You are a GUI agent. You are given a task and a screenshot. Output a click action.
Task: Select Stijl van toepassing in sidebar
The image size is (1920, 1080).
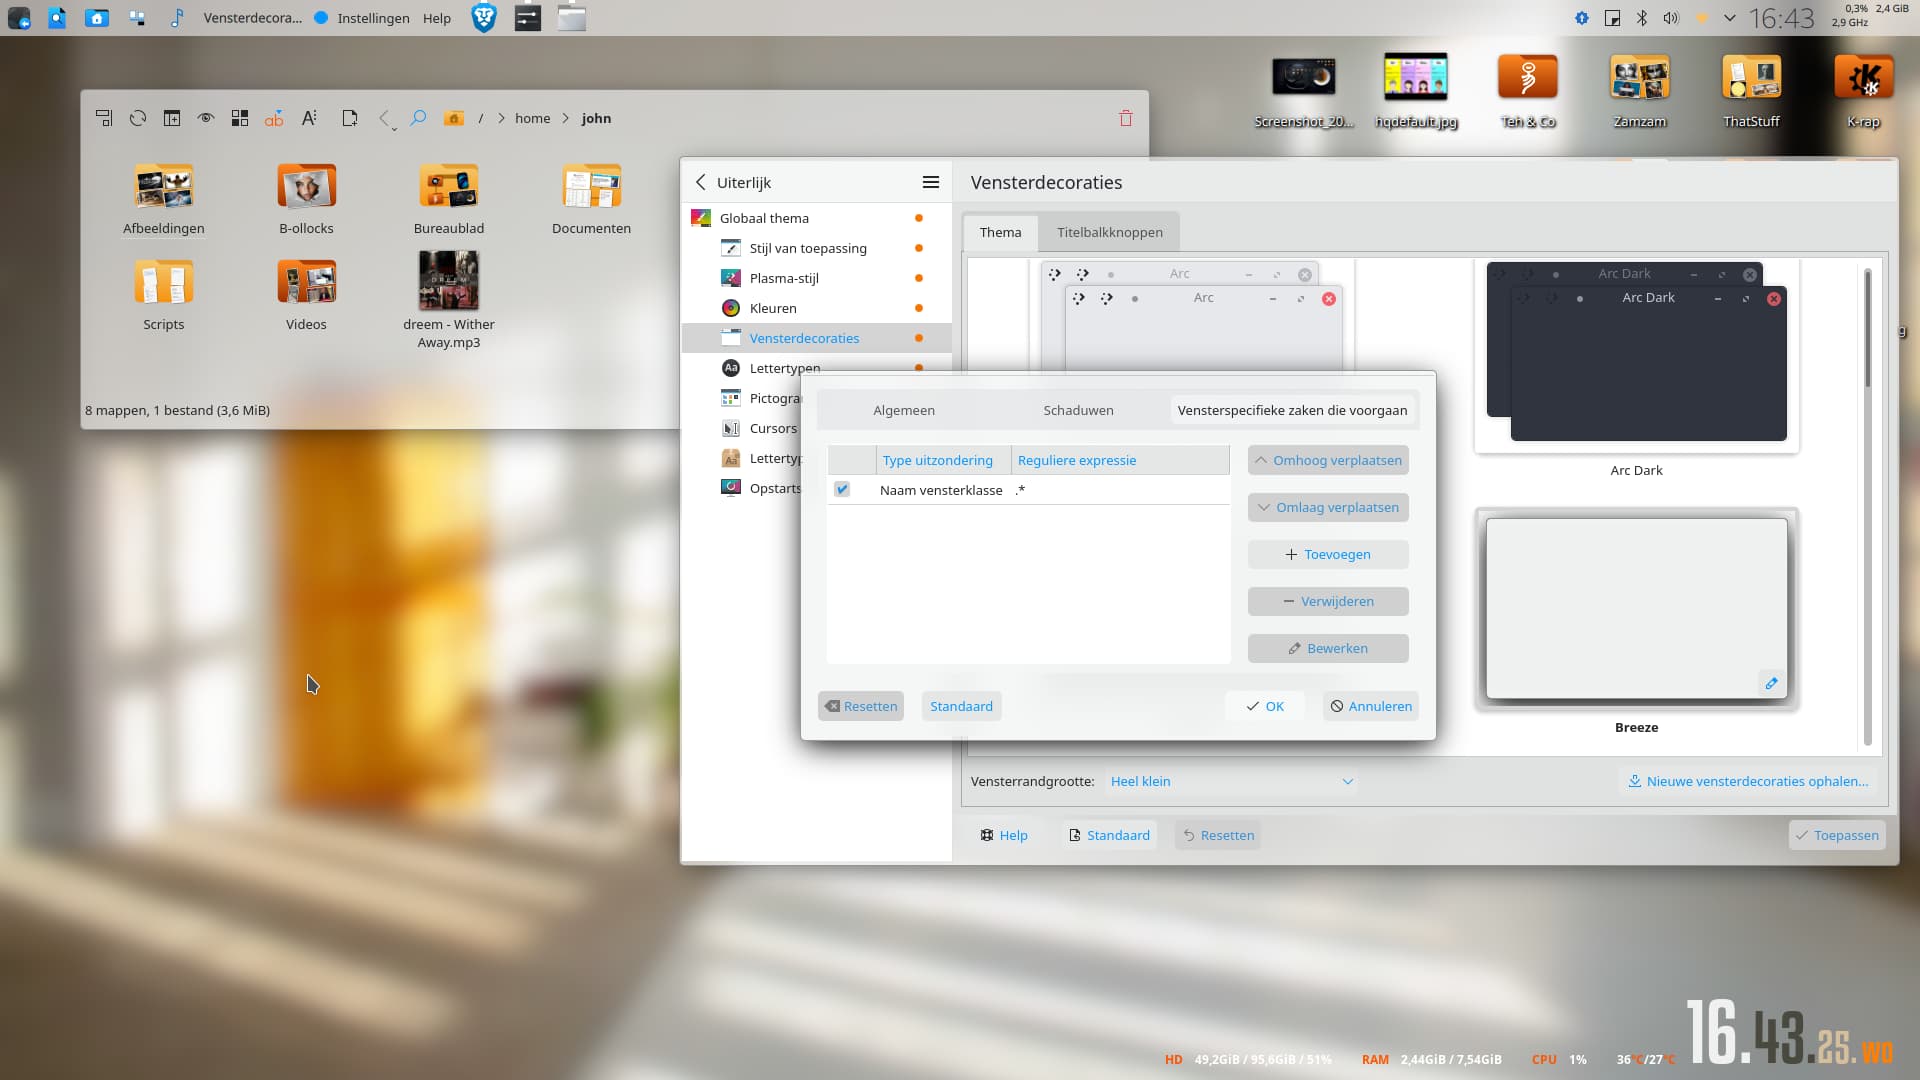[x=816, y=248]
